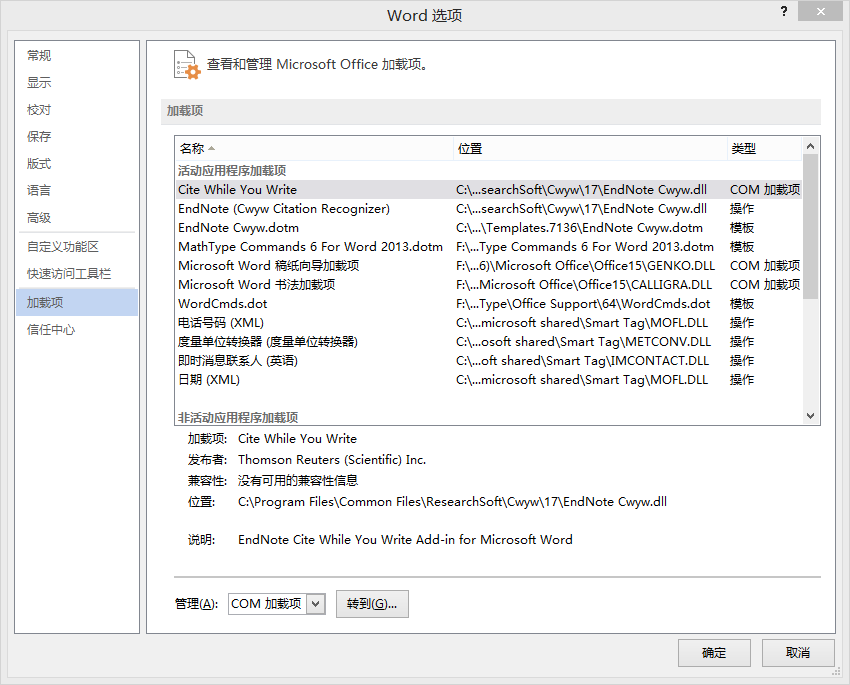Viewport: 850px width, 685px height.
Task: Cancel with the 取消 button
Action: 798,652
